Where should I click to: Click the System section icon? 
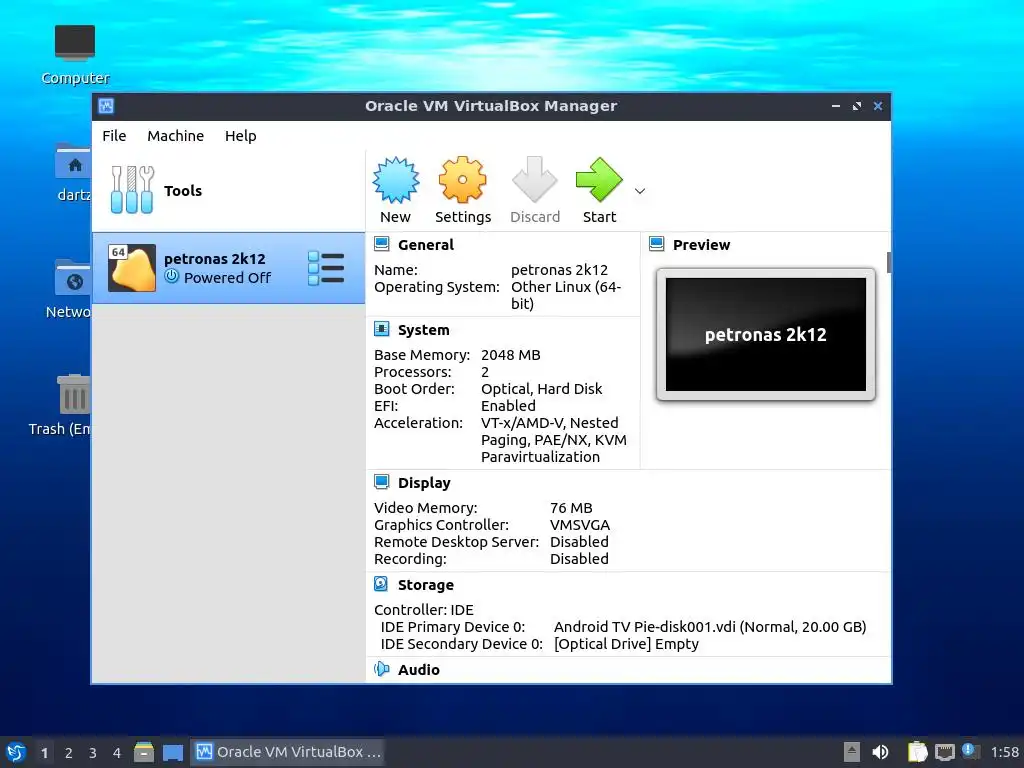381,329
